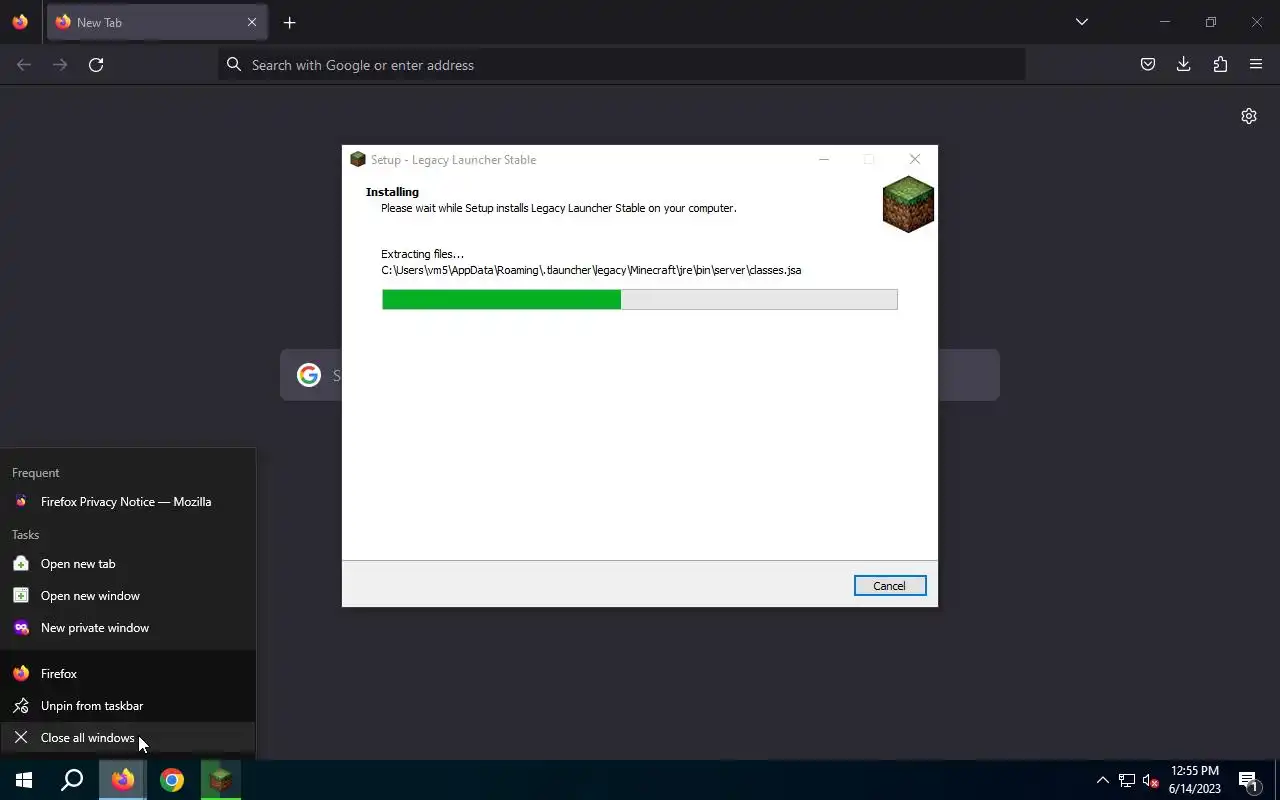This screenshot has height=800, width=1280.
Task: Open Google Chrome from the taskbar
Action: (172, 780)
